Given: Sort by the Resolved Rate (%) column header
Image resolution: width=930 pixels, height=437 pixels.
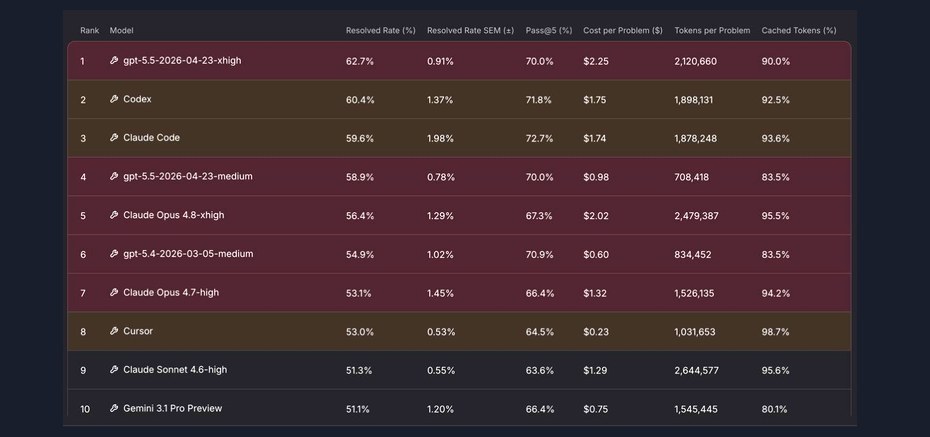Looking at the screenshot, I should tap(381, 30).
